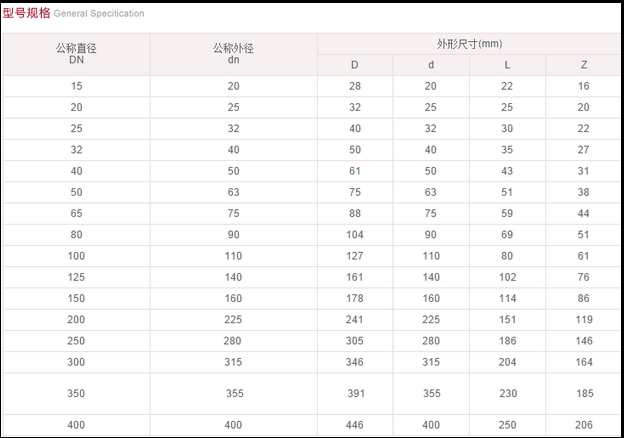Select the cell with value 104
This screenshot has height=438, width=624.
[x=355, y=234]
